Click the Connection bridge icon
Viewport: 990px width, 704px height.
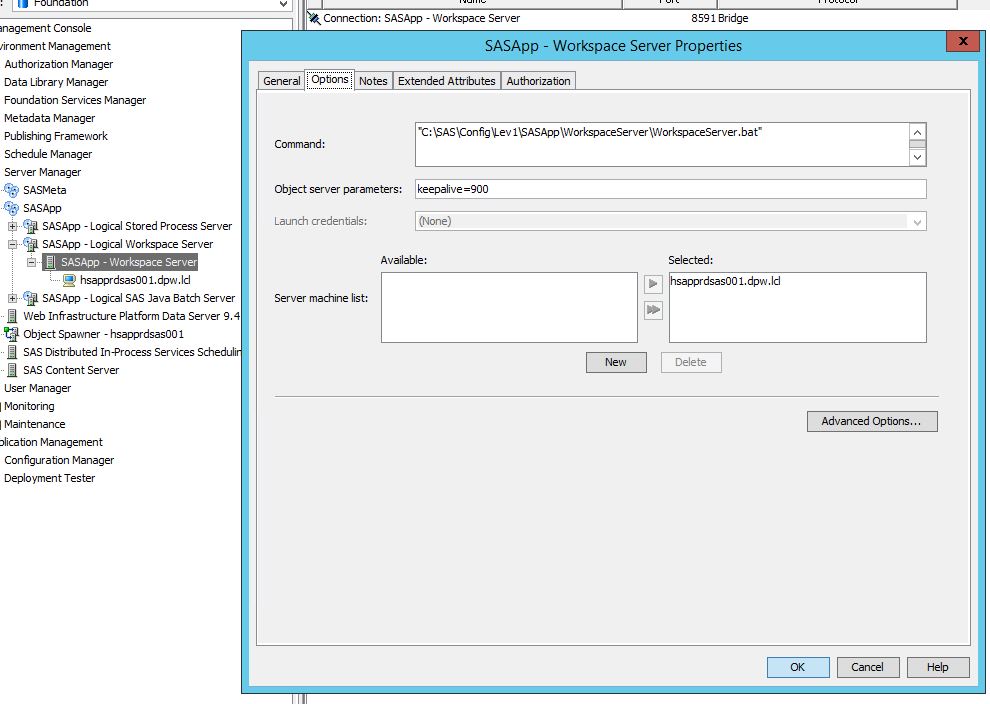[x=314, y=18]
